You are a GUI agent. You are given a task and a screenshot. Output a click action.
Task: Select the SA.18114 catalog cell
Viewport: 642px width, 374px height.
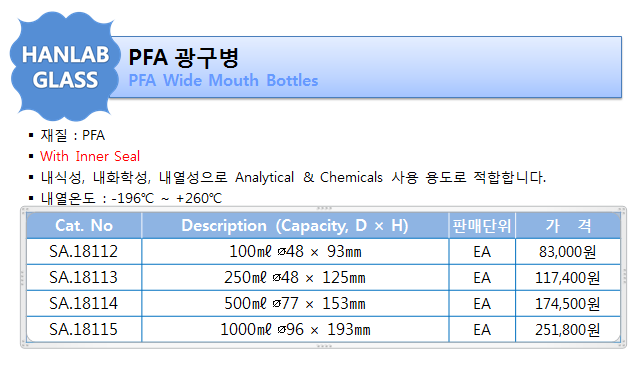[84, 304]
